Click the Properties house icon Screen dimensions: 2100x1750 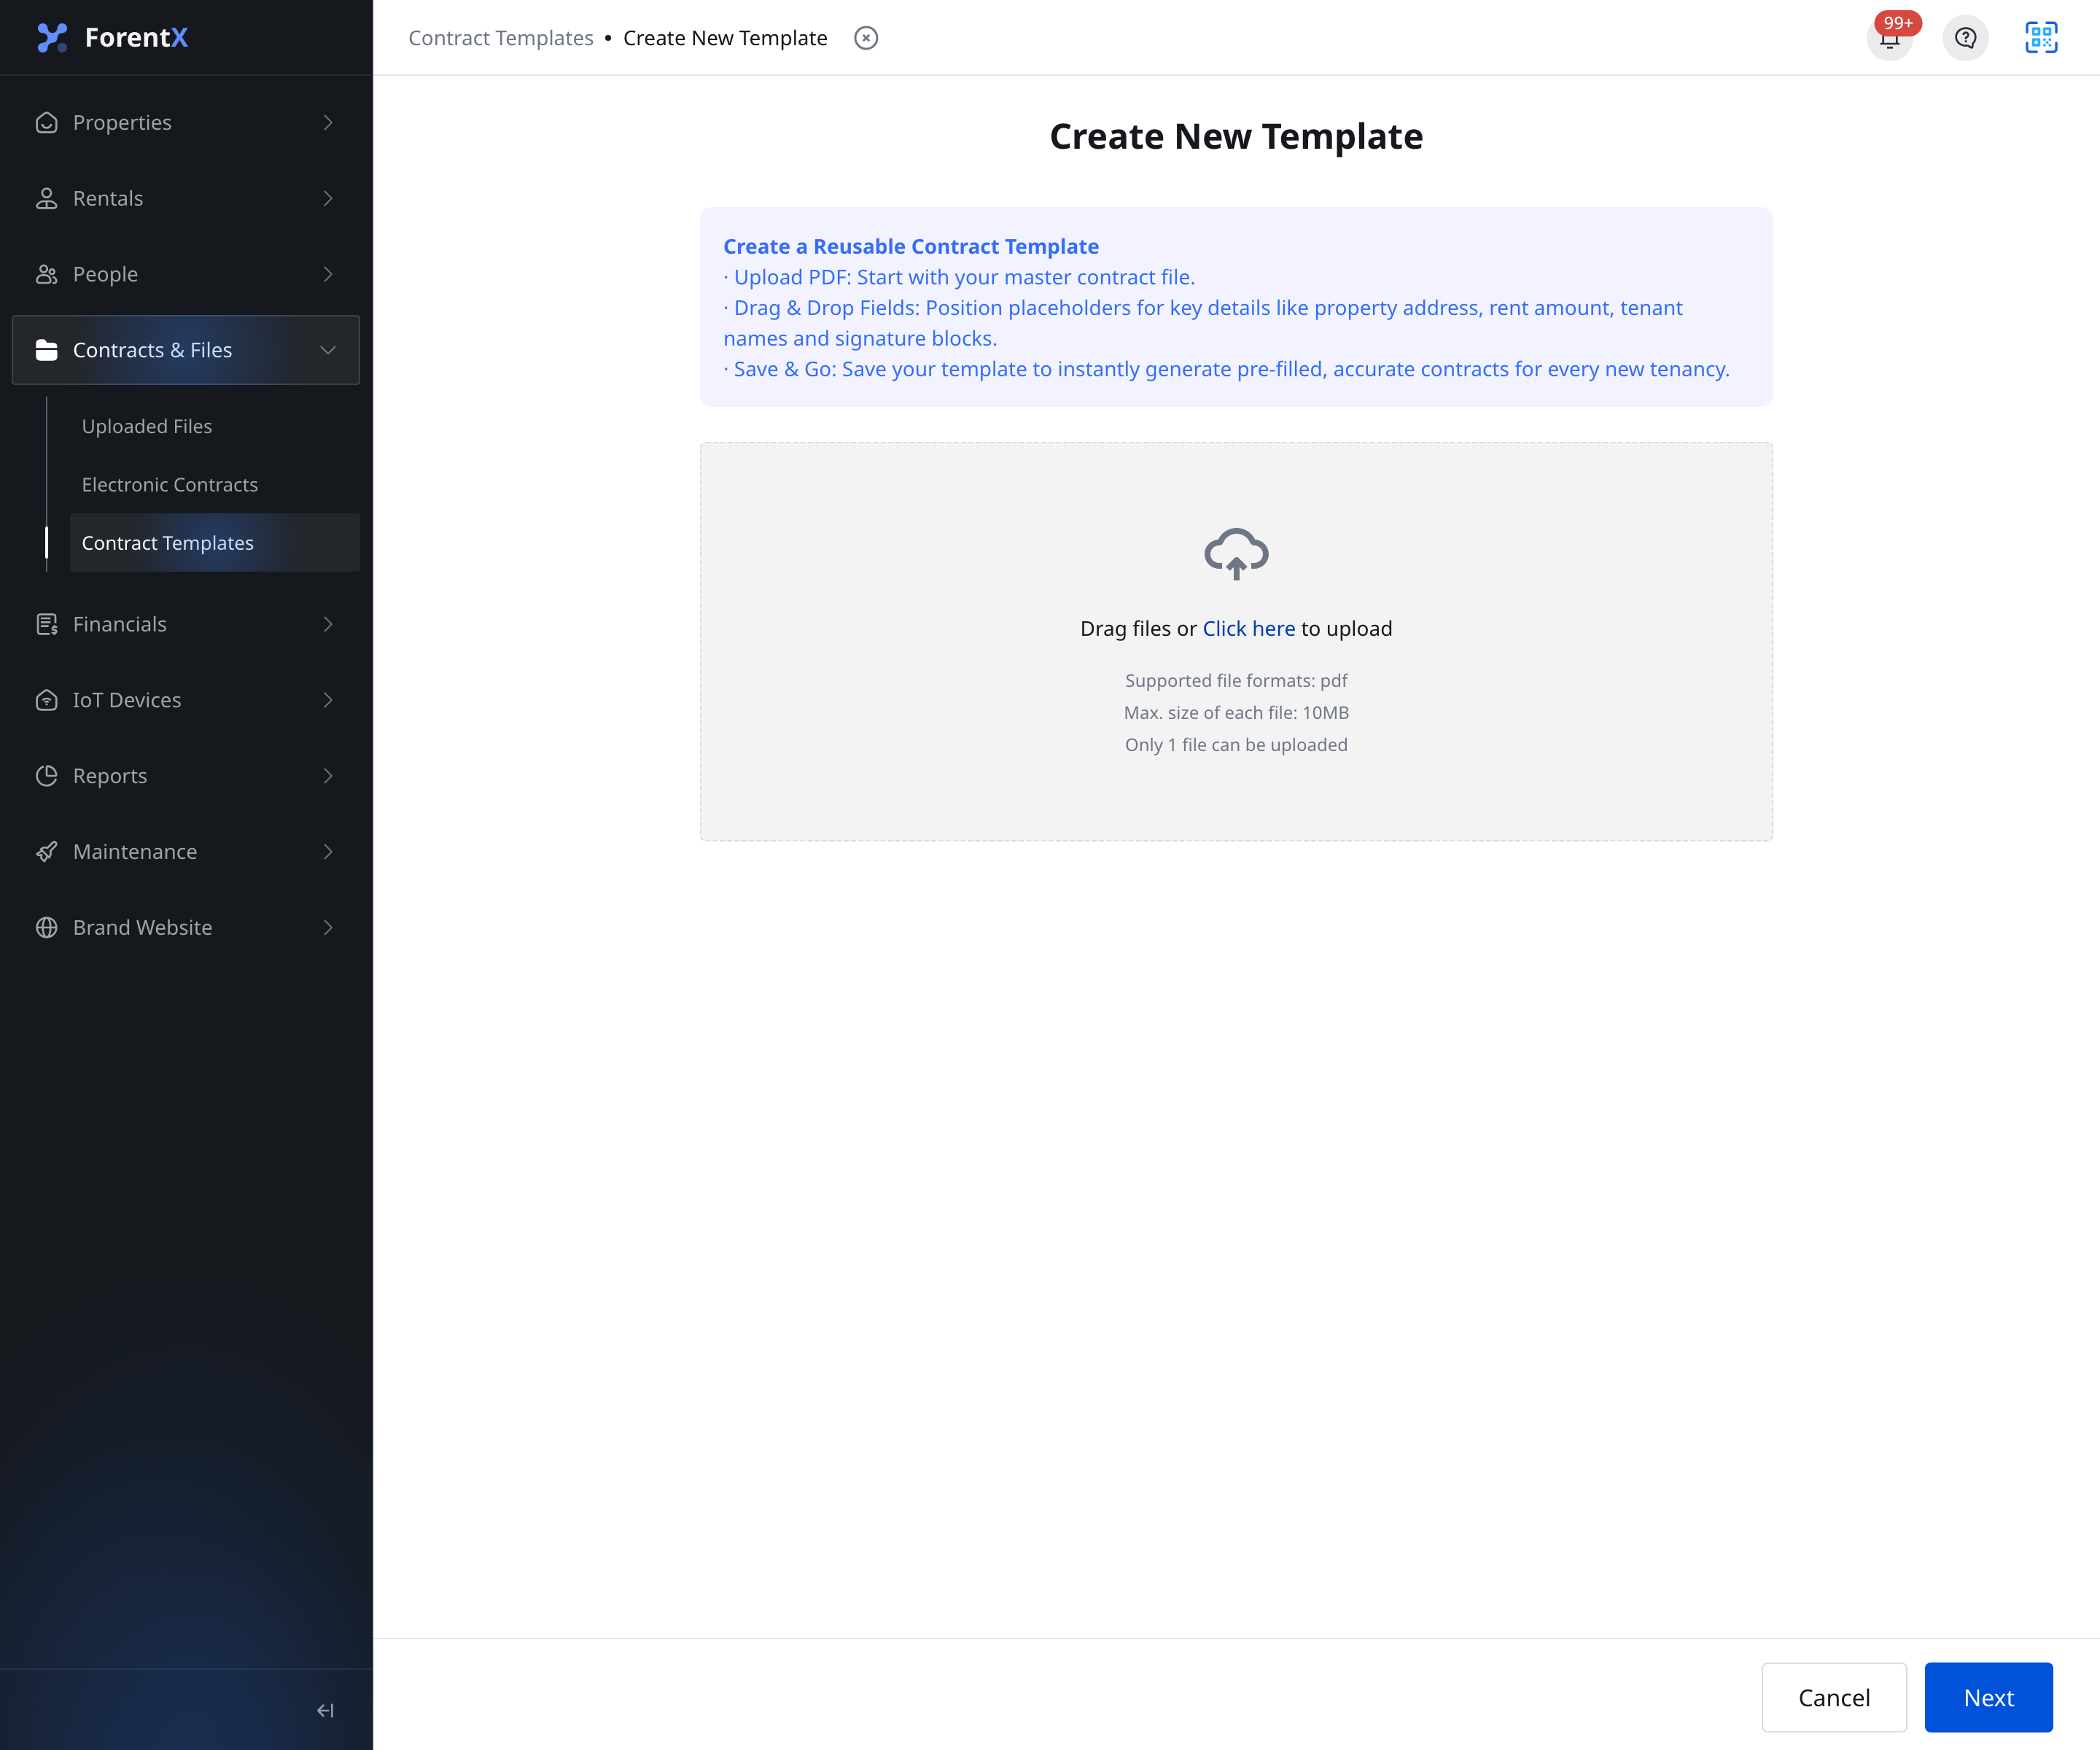tap(46, 122)
